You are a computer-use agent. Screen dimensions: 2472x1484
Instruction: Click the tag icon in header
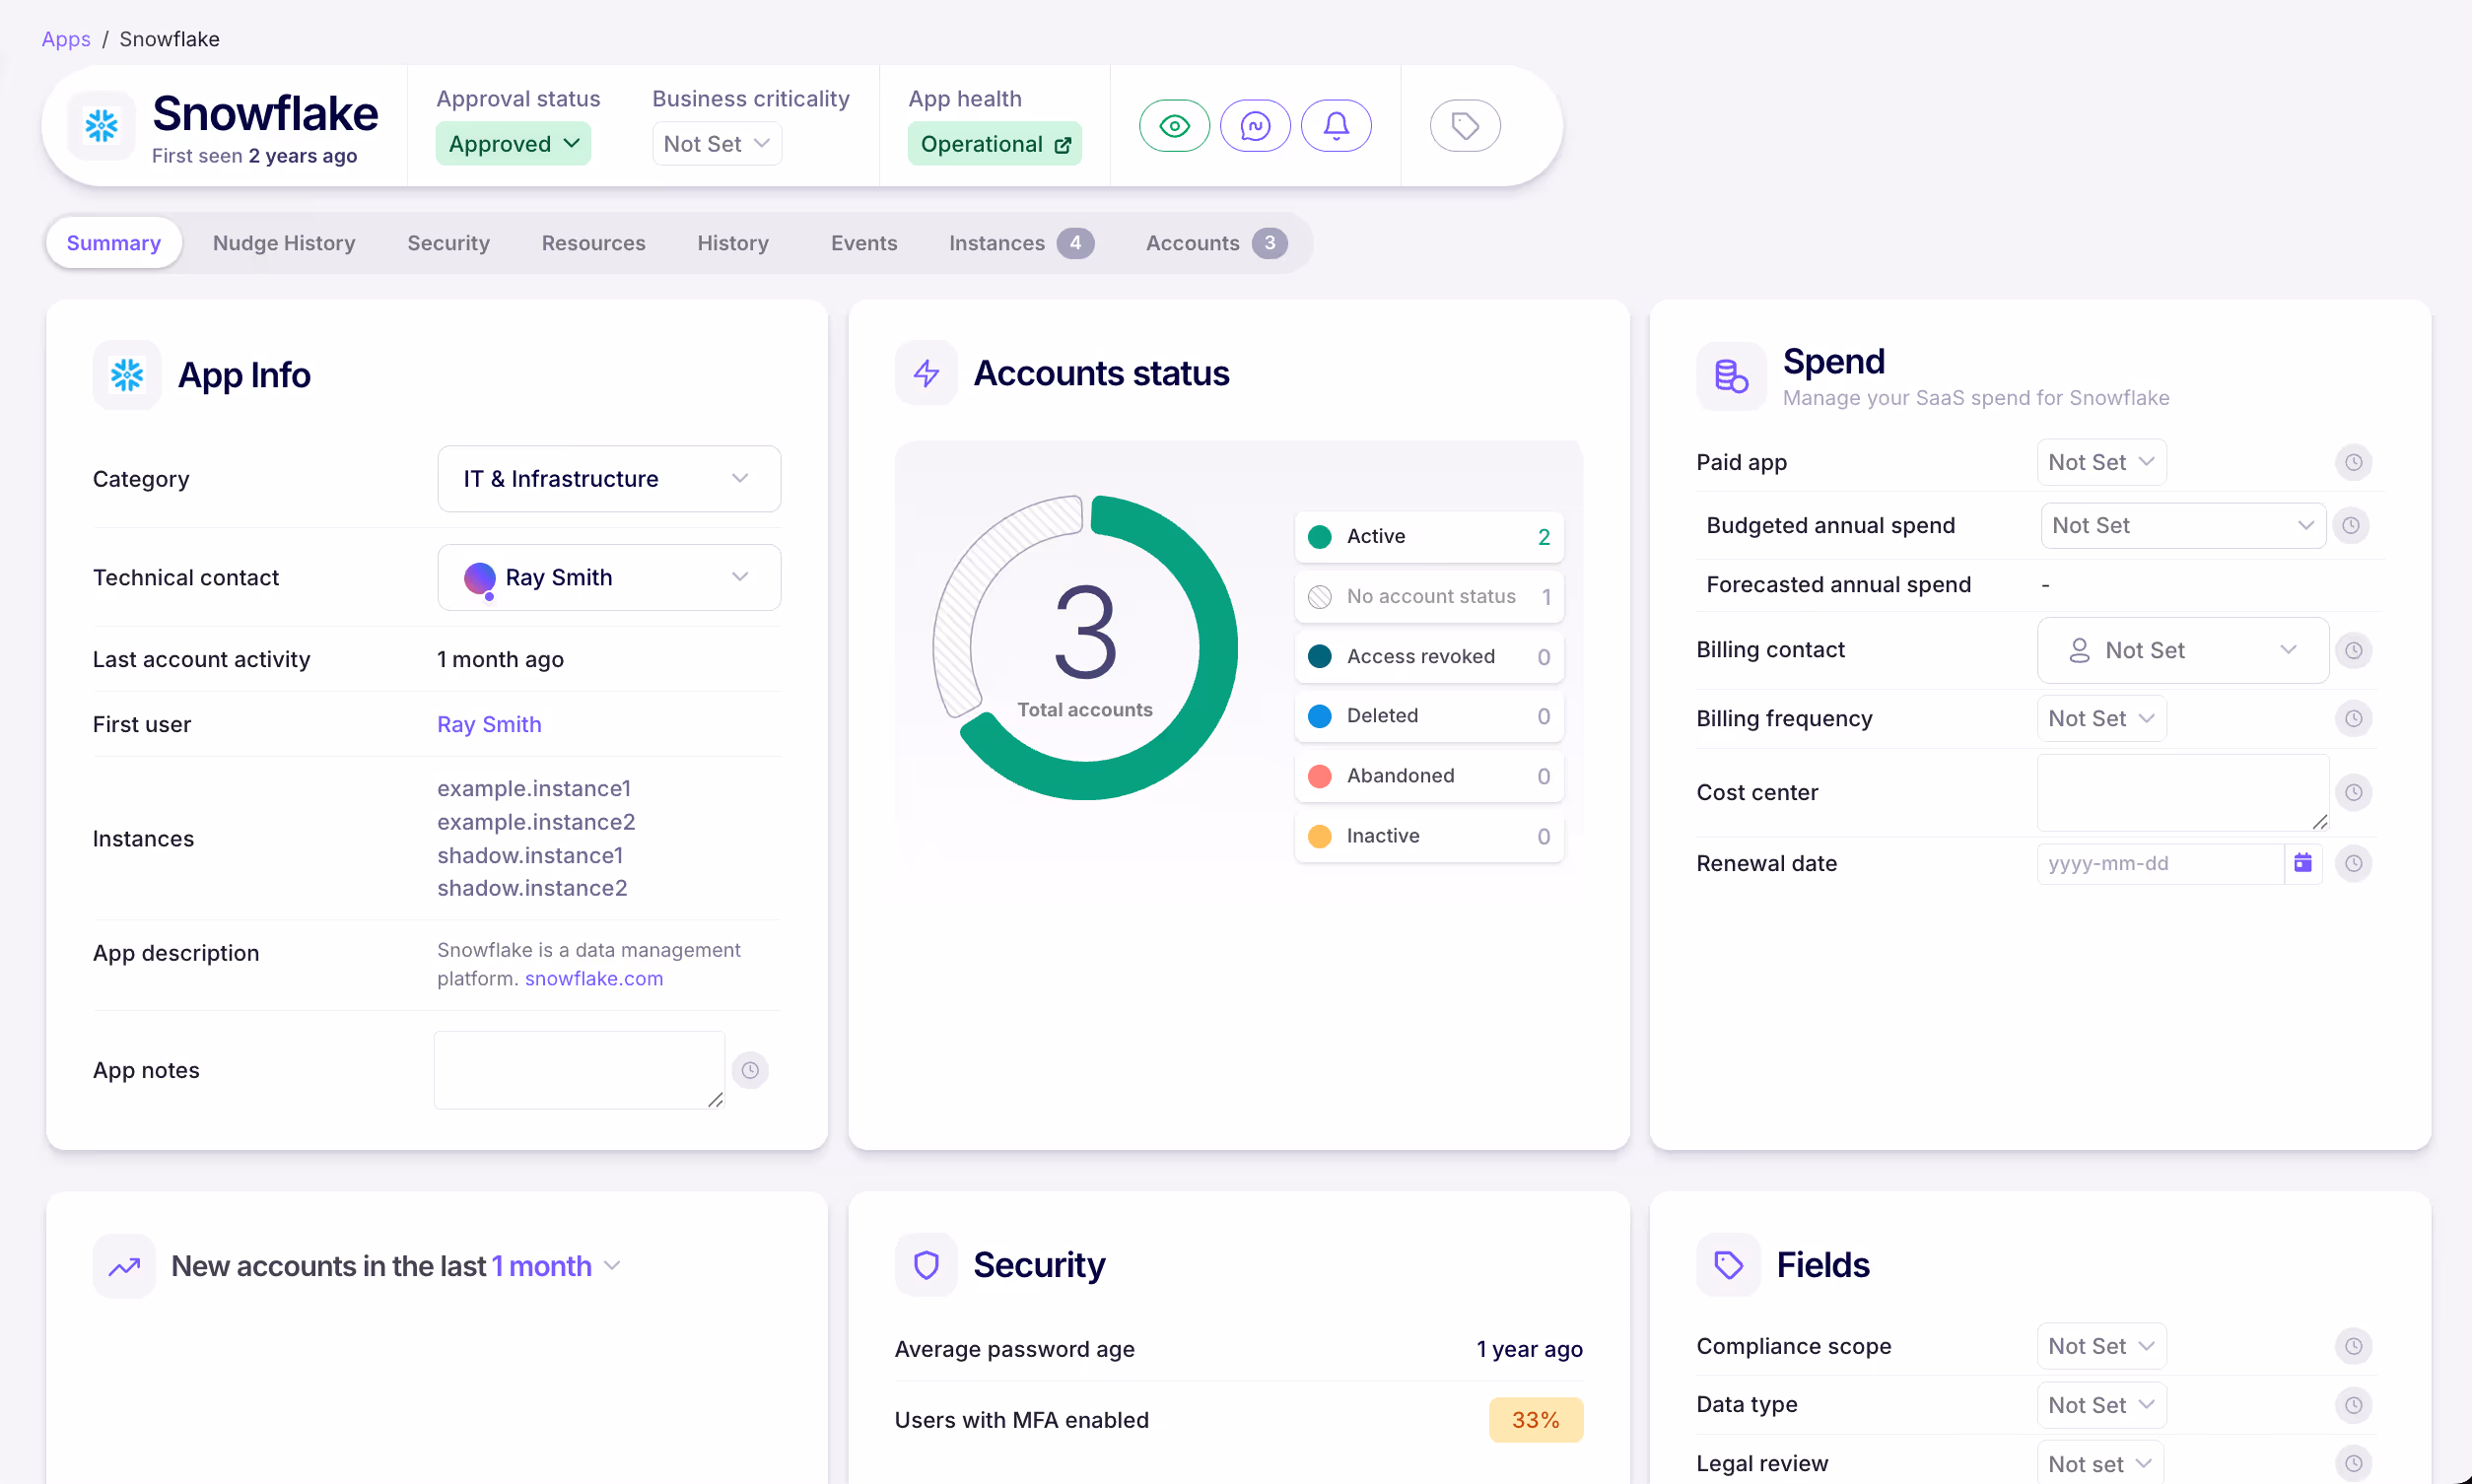coord(1465,126)
